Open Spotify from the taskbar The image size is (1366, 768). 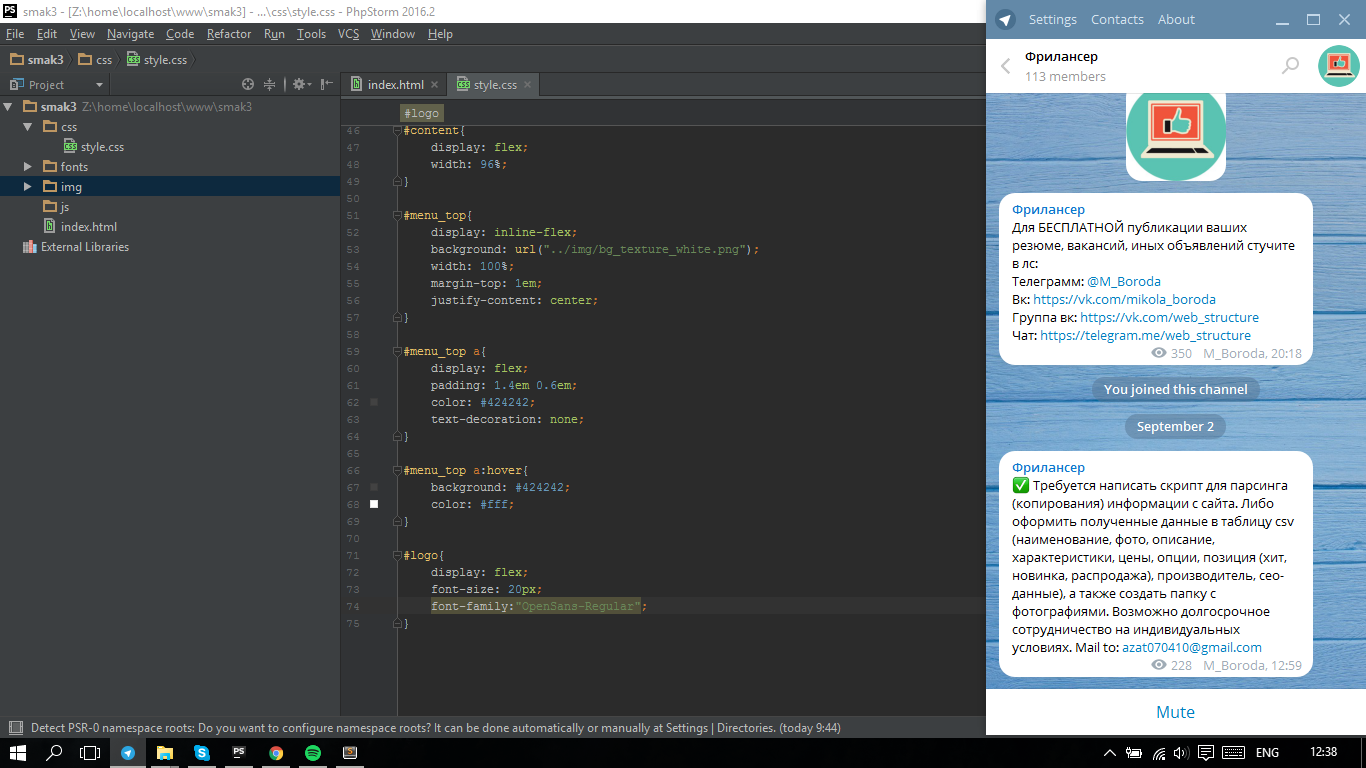(312, 753)
